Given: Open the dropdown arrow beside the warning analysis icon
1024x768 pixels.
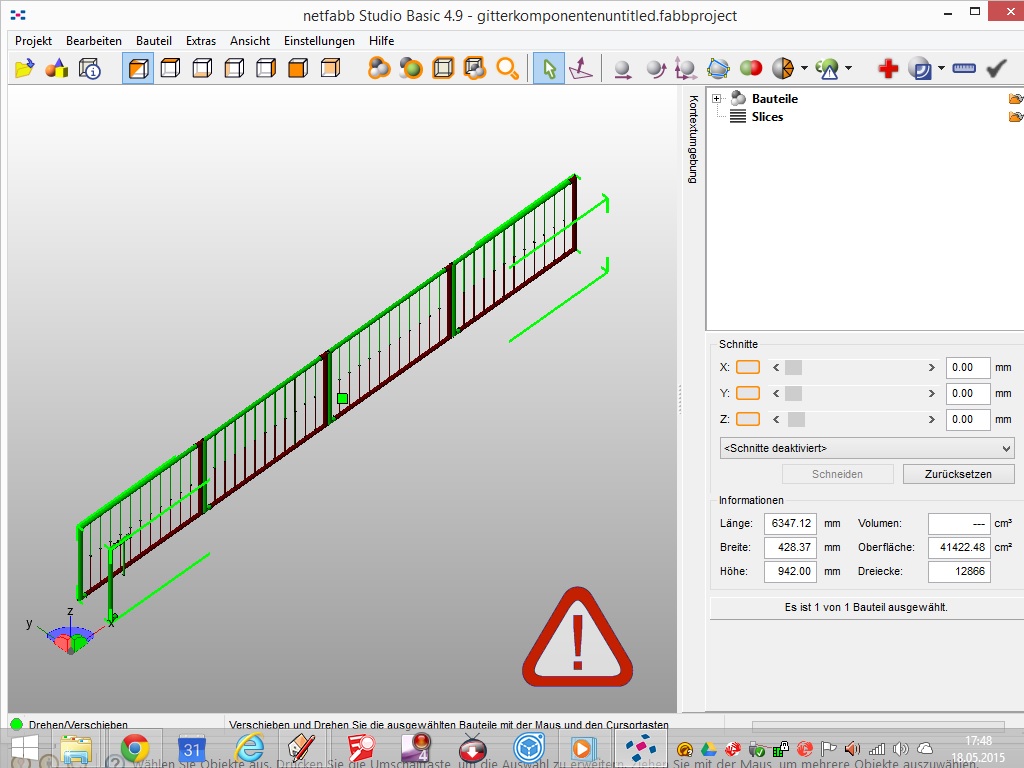Looking at the screenshot, I should click(x=848, y=69).
